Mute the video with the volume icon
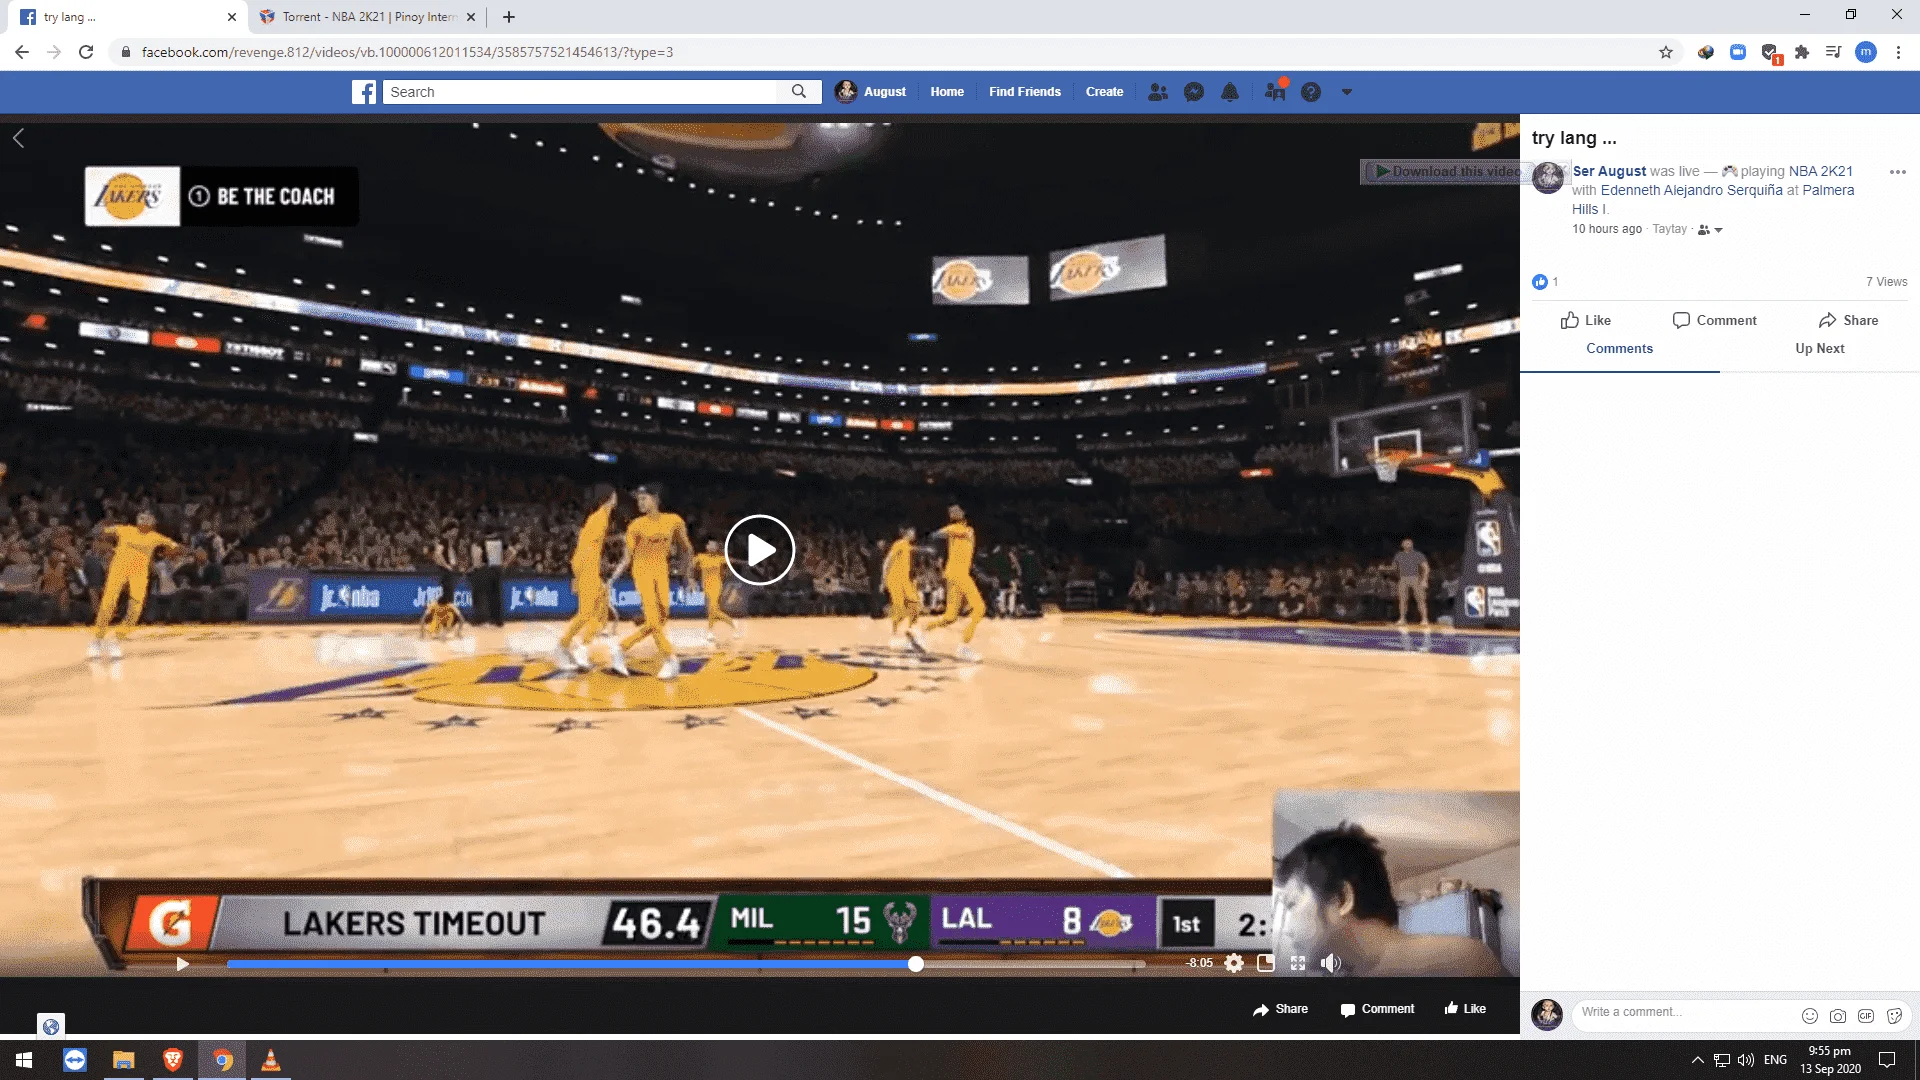Image resolution: width=1920 pixels, height=1080 pixels. [x=1330, y=963]
